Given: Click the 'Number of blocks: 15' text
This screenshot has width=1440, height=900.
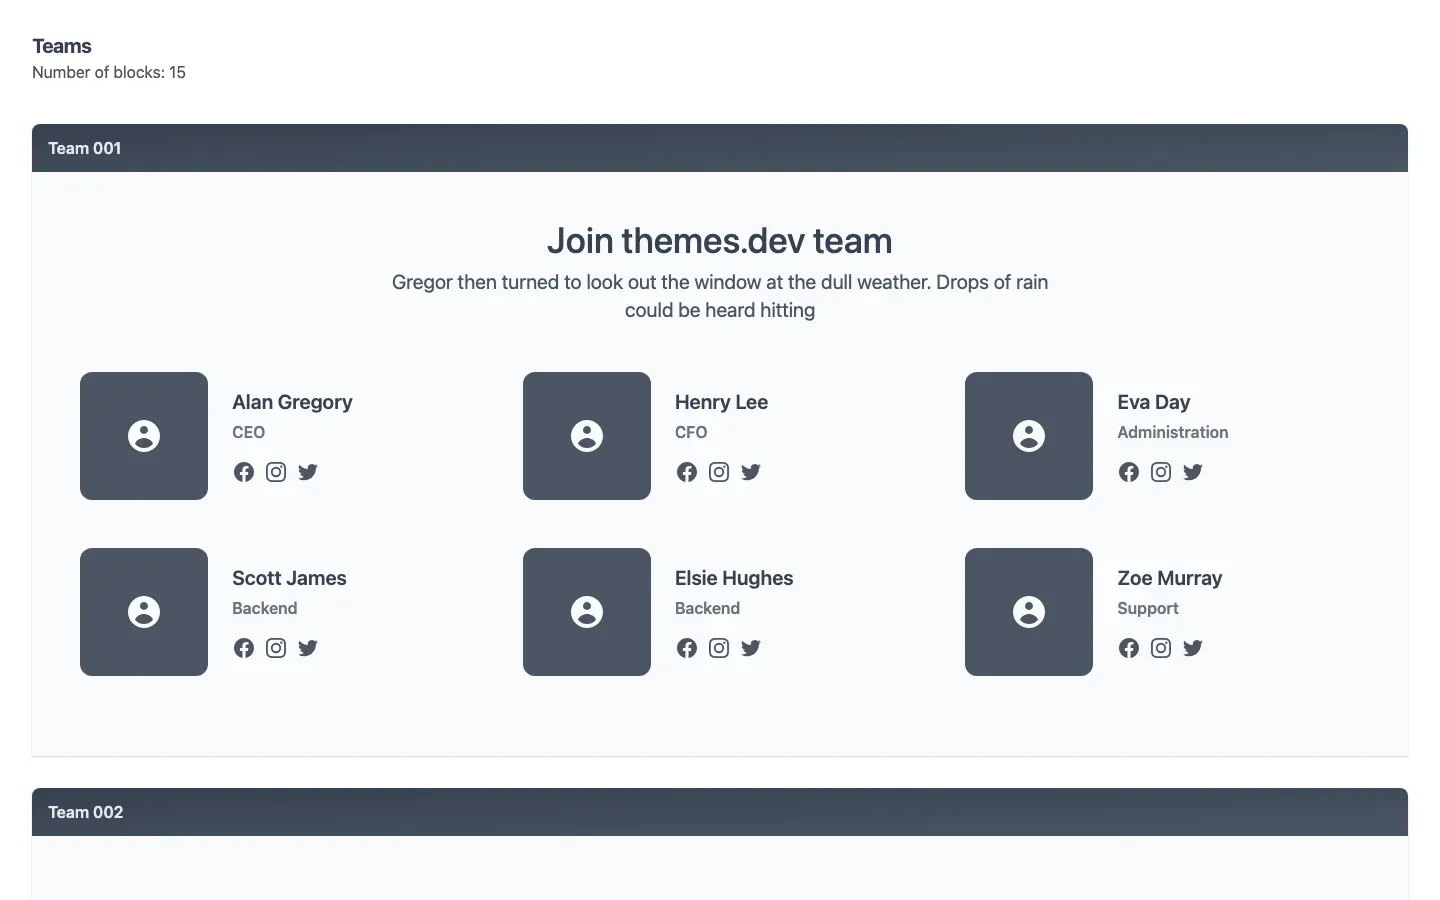Looking at the screenshot, I should pos(109,72).
